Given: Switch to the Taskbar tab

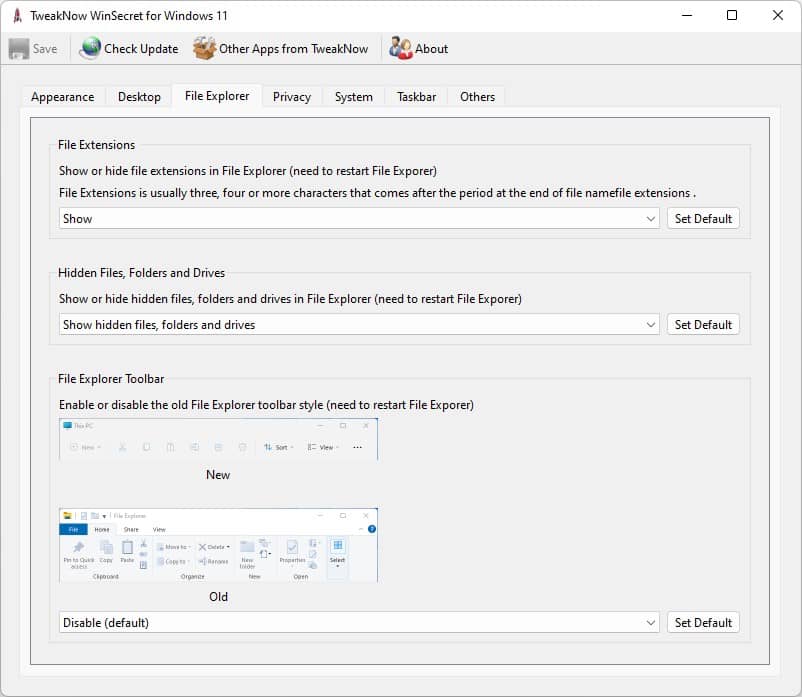Looking at the screenshot, I should 416,97.
